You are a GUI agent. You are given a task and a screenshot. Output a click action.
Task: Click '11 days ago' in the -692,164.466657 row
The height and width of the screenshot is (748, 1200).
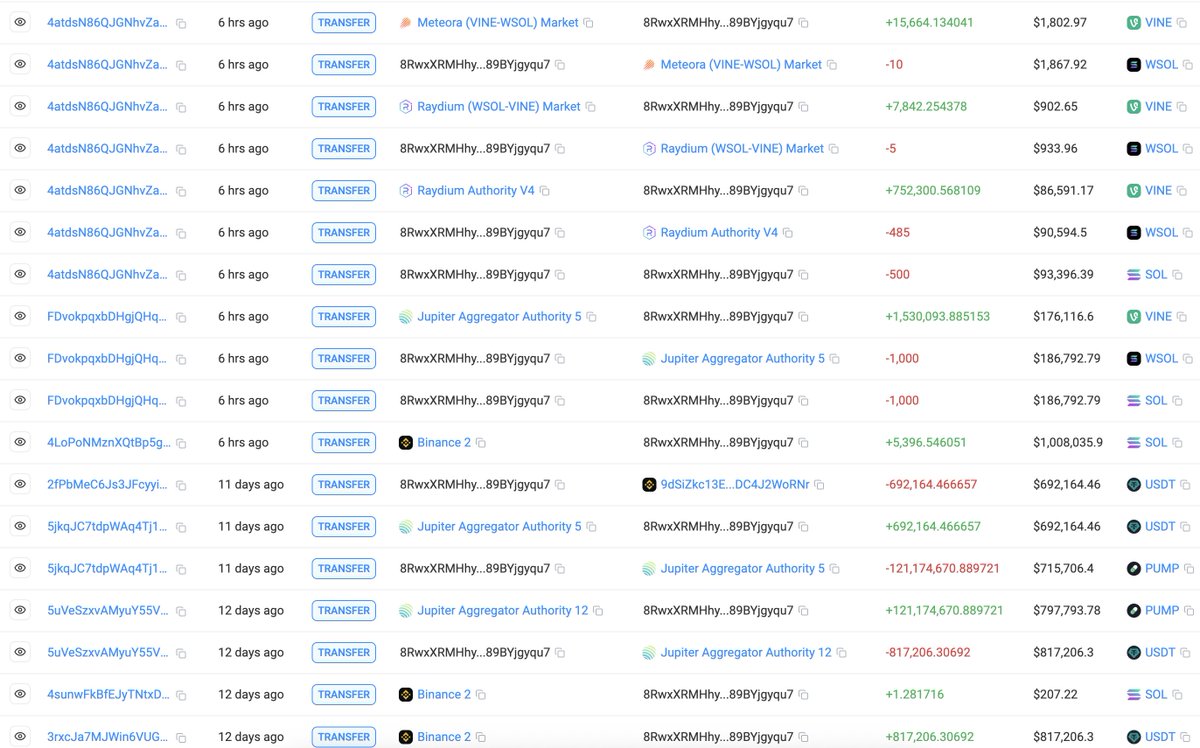pos(251,484)
